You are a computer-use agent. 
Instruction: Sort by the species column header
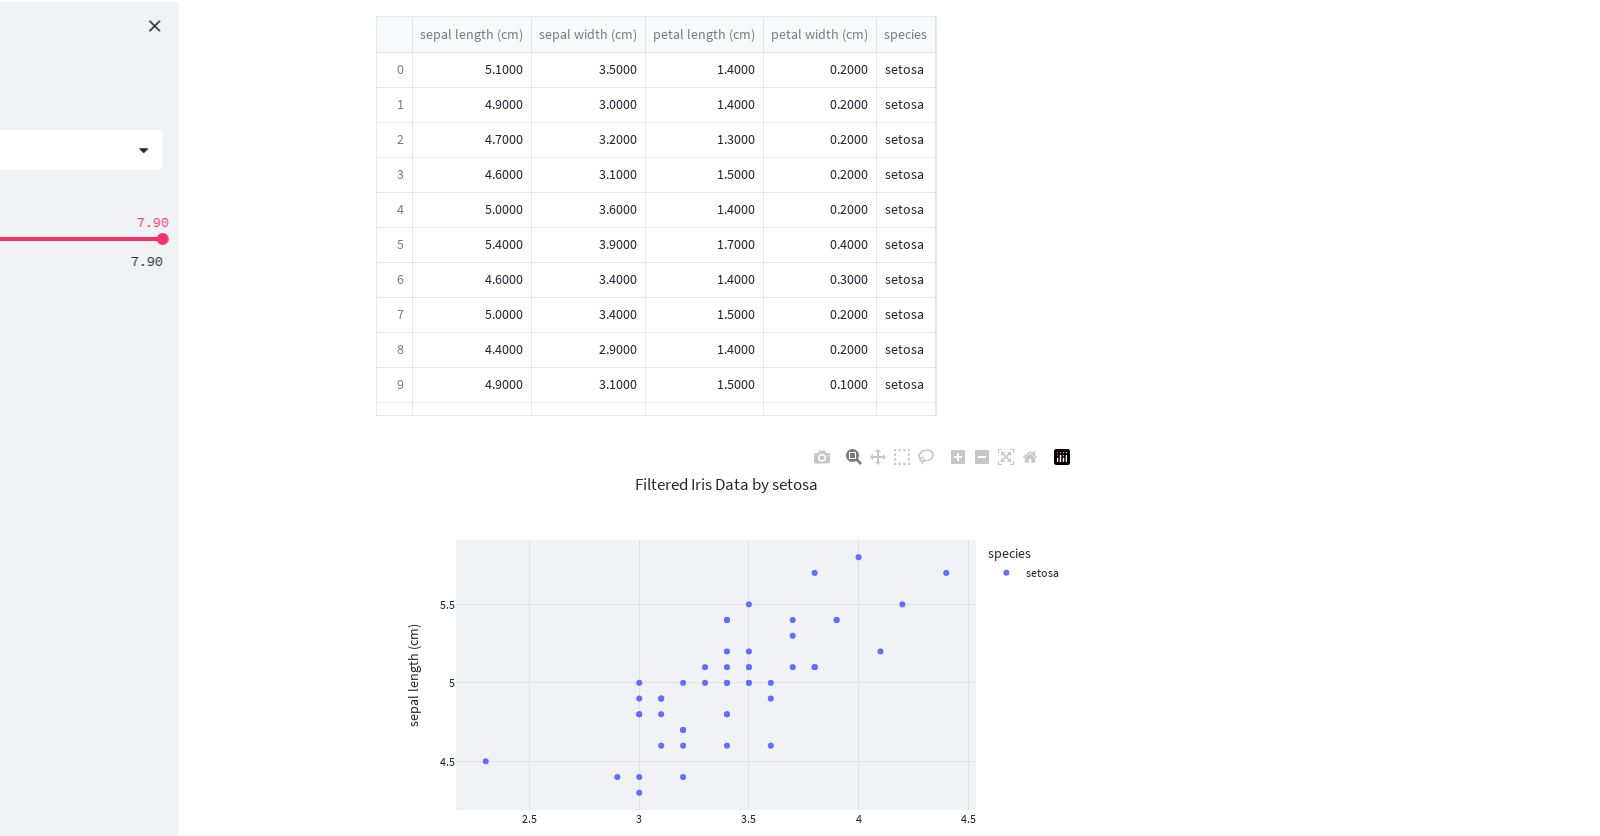(905, 34)
